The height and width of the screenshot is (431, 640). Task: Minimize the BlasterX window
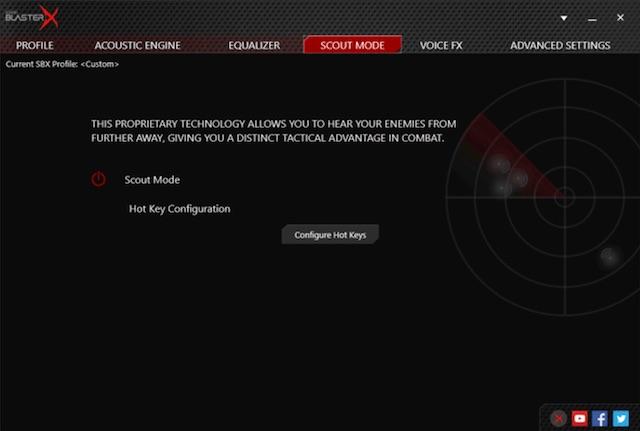click(x=592, y=19)
